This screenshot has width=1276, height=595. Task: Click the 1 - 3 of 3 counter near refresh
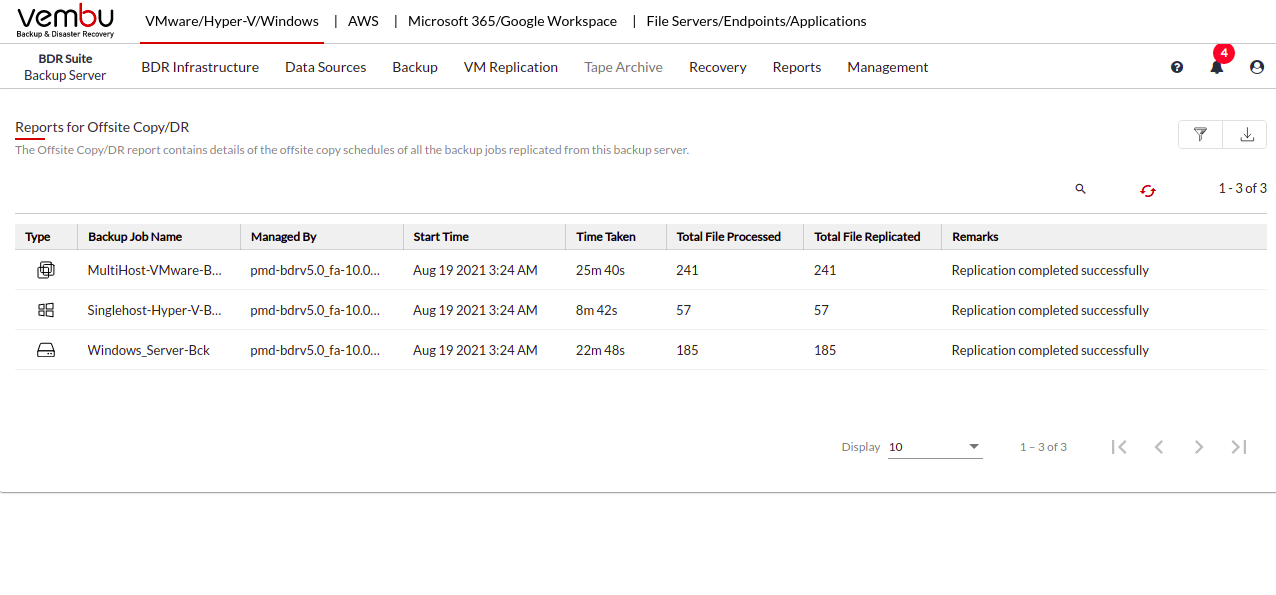1242,188
